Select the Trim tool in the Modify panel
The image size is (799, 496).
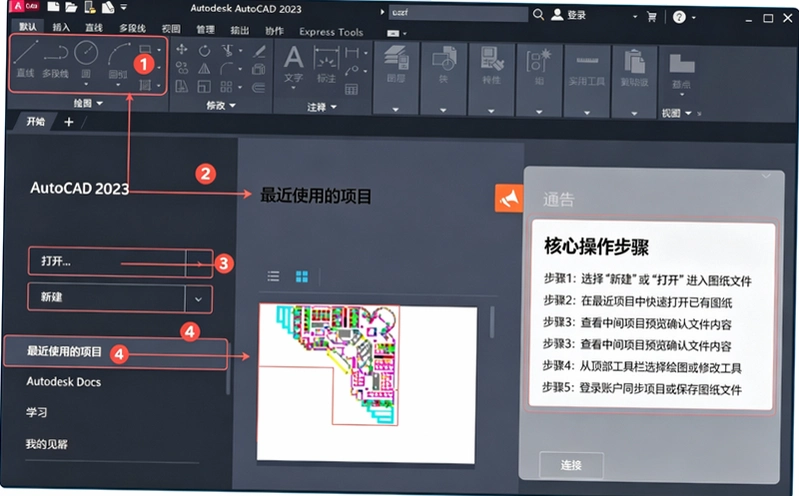tap(227, 50)
